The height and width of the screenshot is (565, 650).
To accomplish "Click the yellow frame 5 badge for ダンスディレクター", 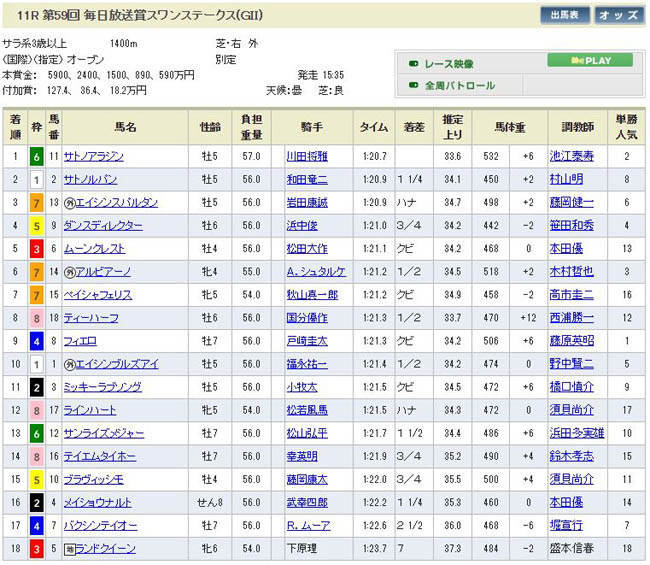I will point(36,226).
